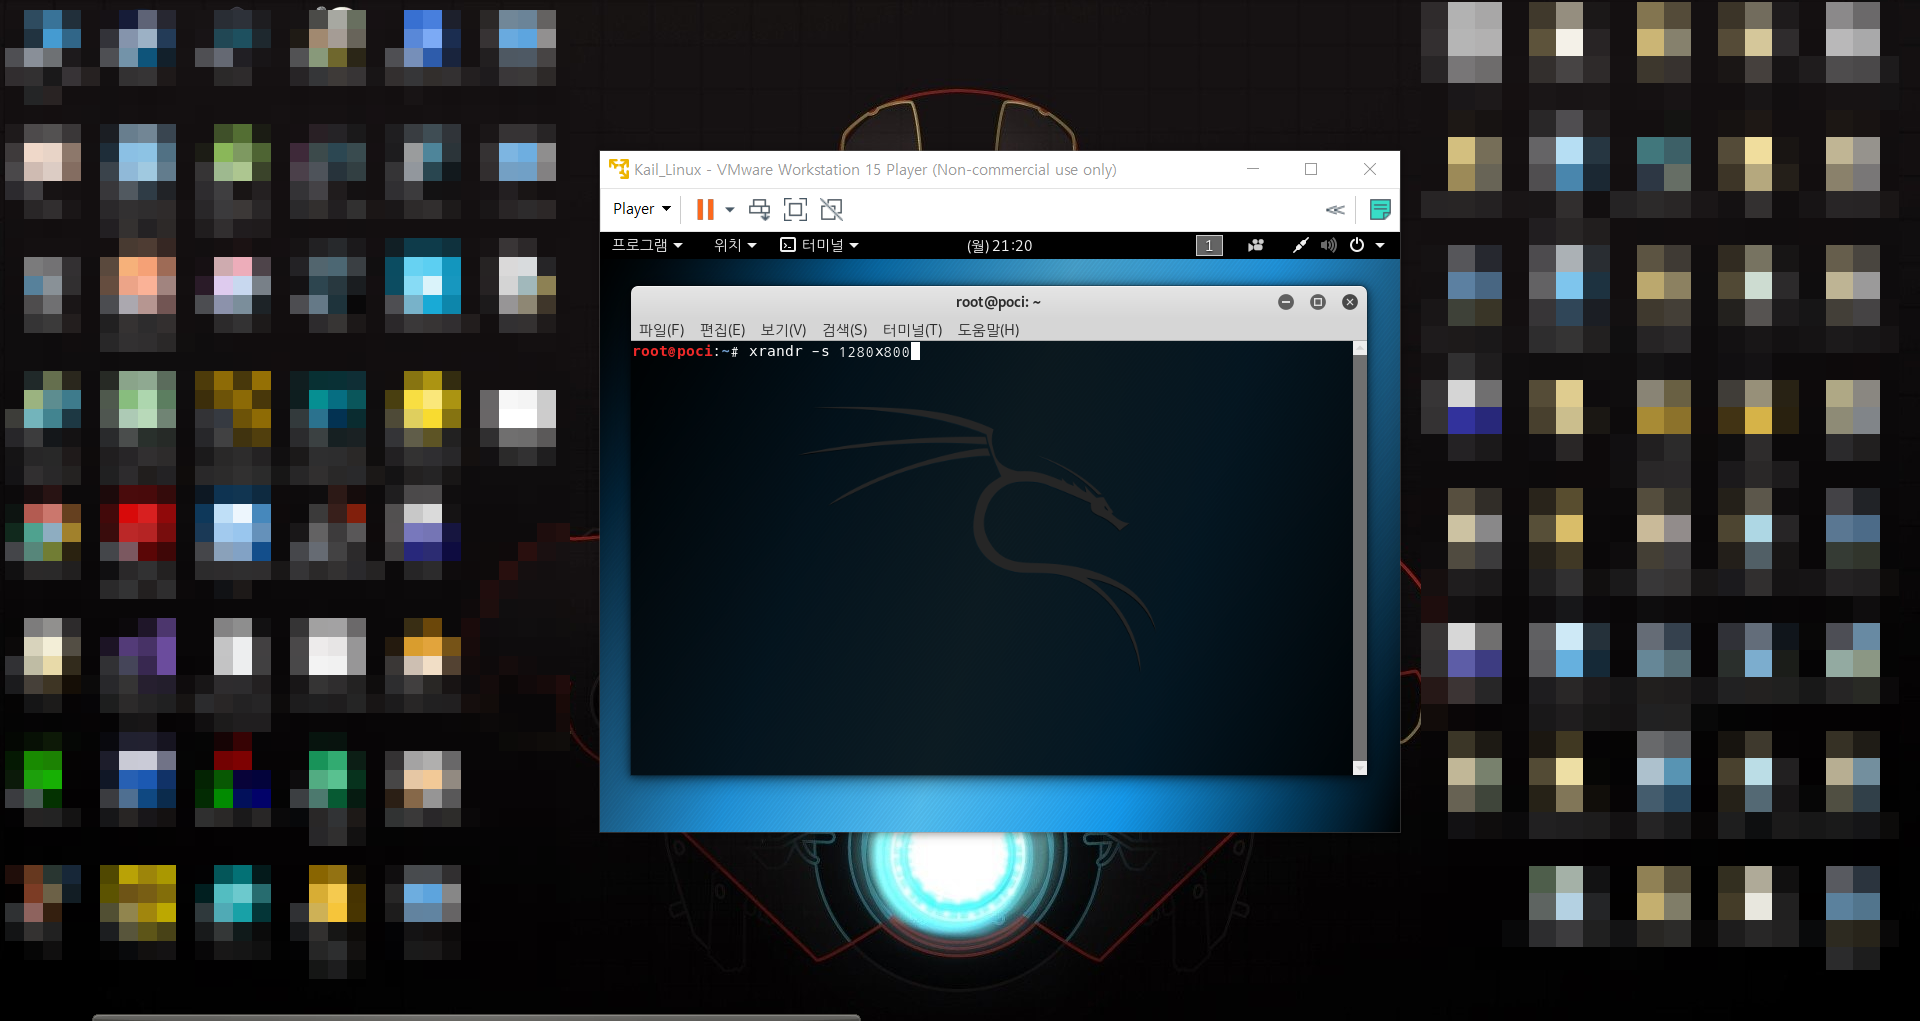Click the root@poci prompt text

pos(673,352)
